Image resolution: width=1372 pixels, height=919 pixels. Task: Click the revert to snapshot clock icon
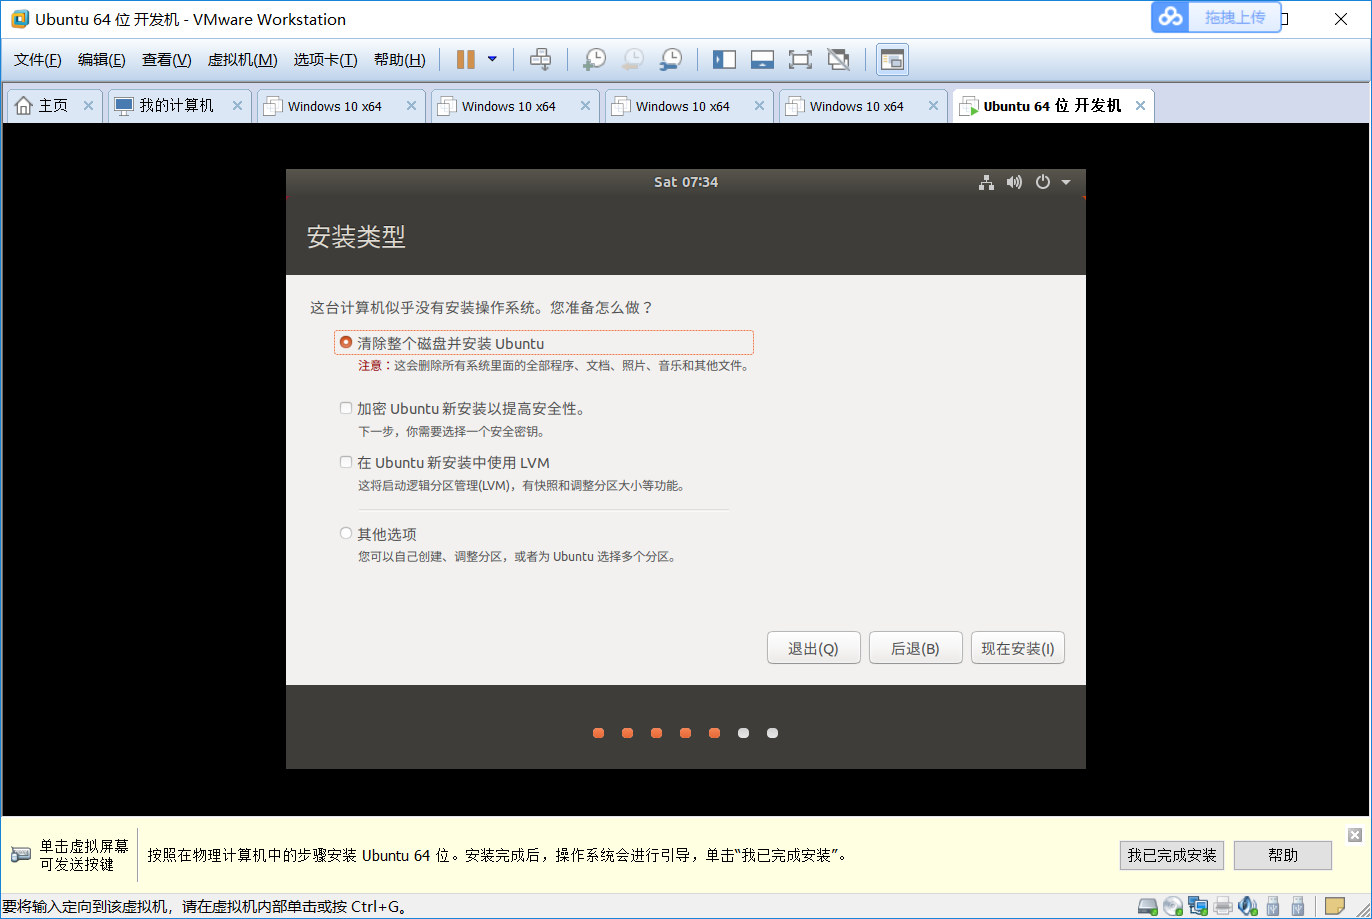[x=632, y=60]
